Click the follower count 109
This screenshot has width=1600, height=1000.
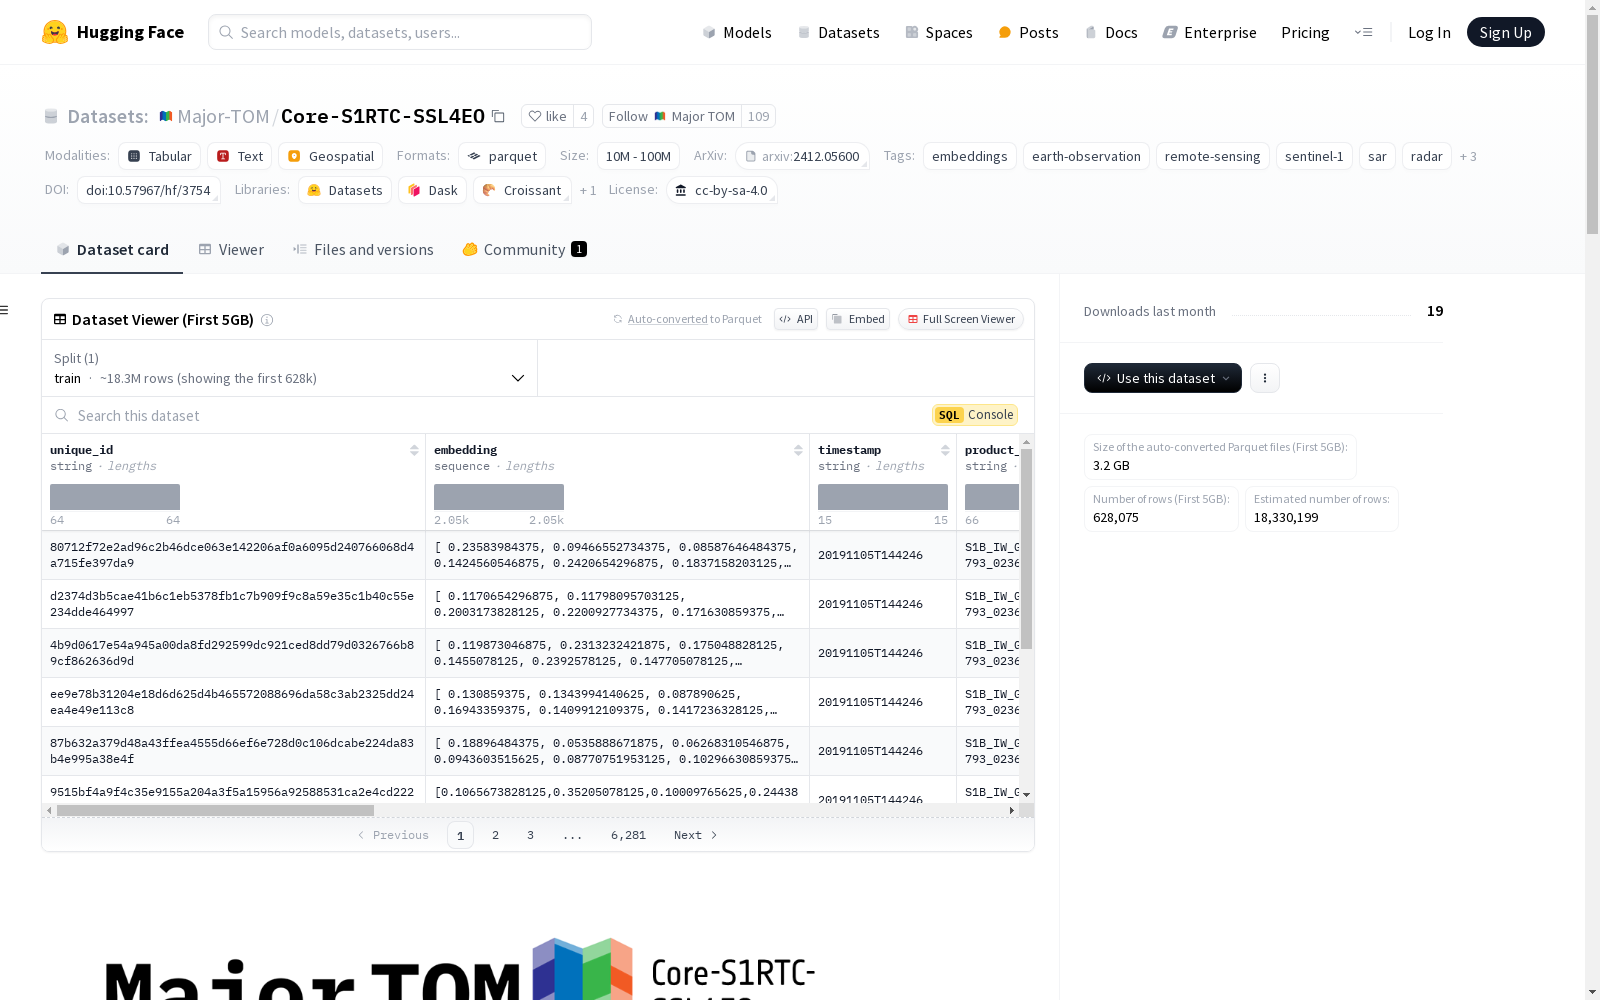coord(759,116)
